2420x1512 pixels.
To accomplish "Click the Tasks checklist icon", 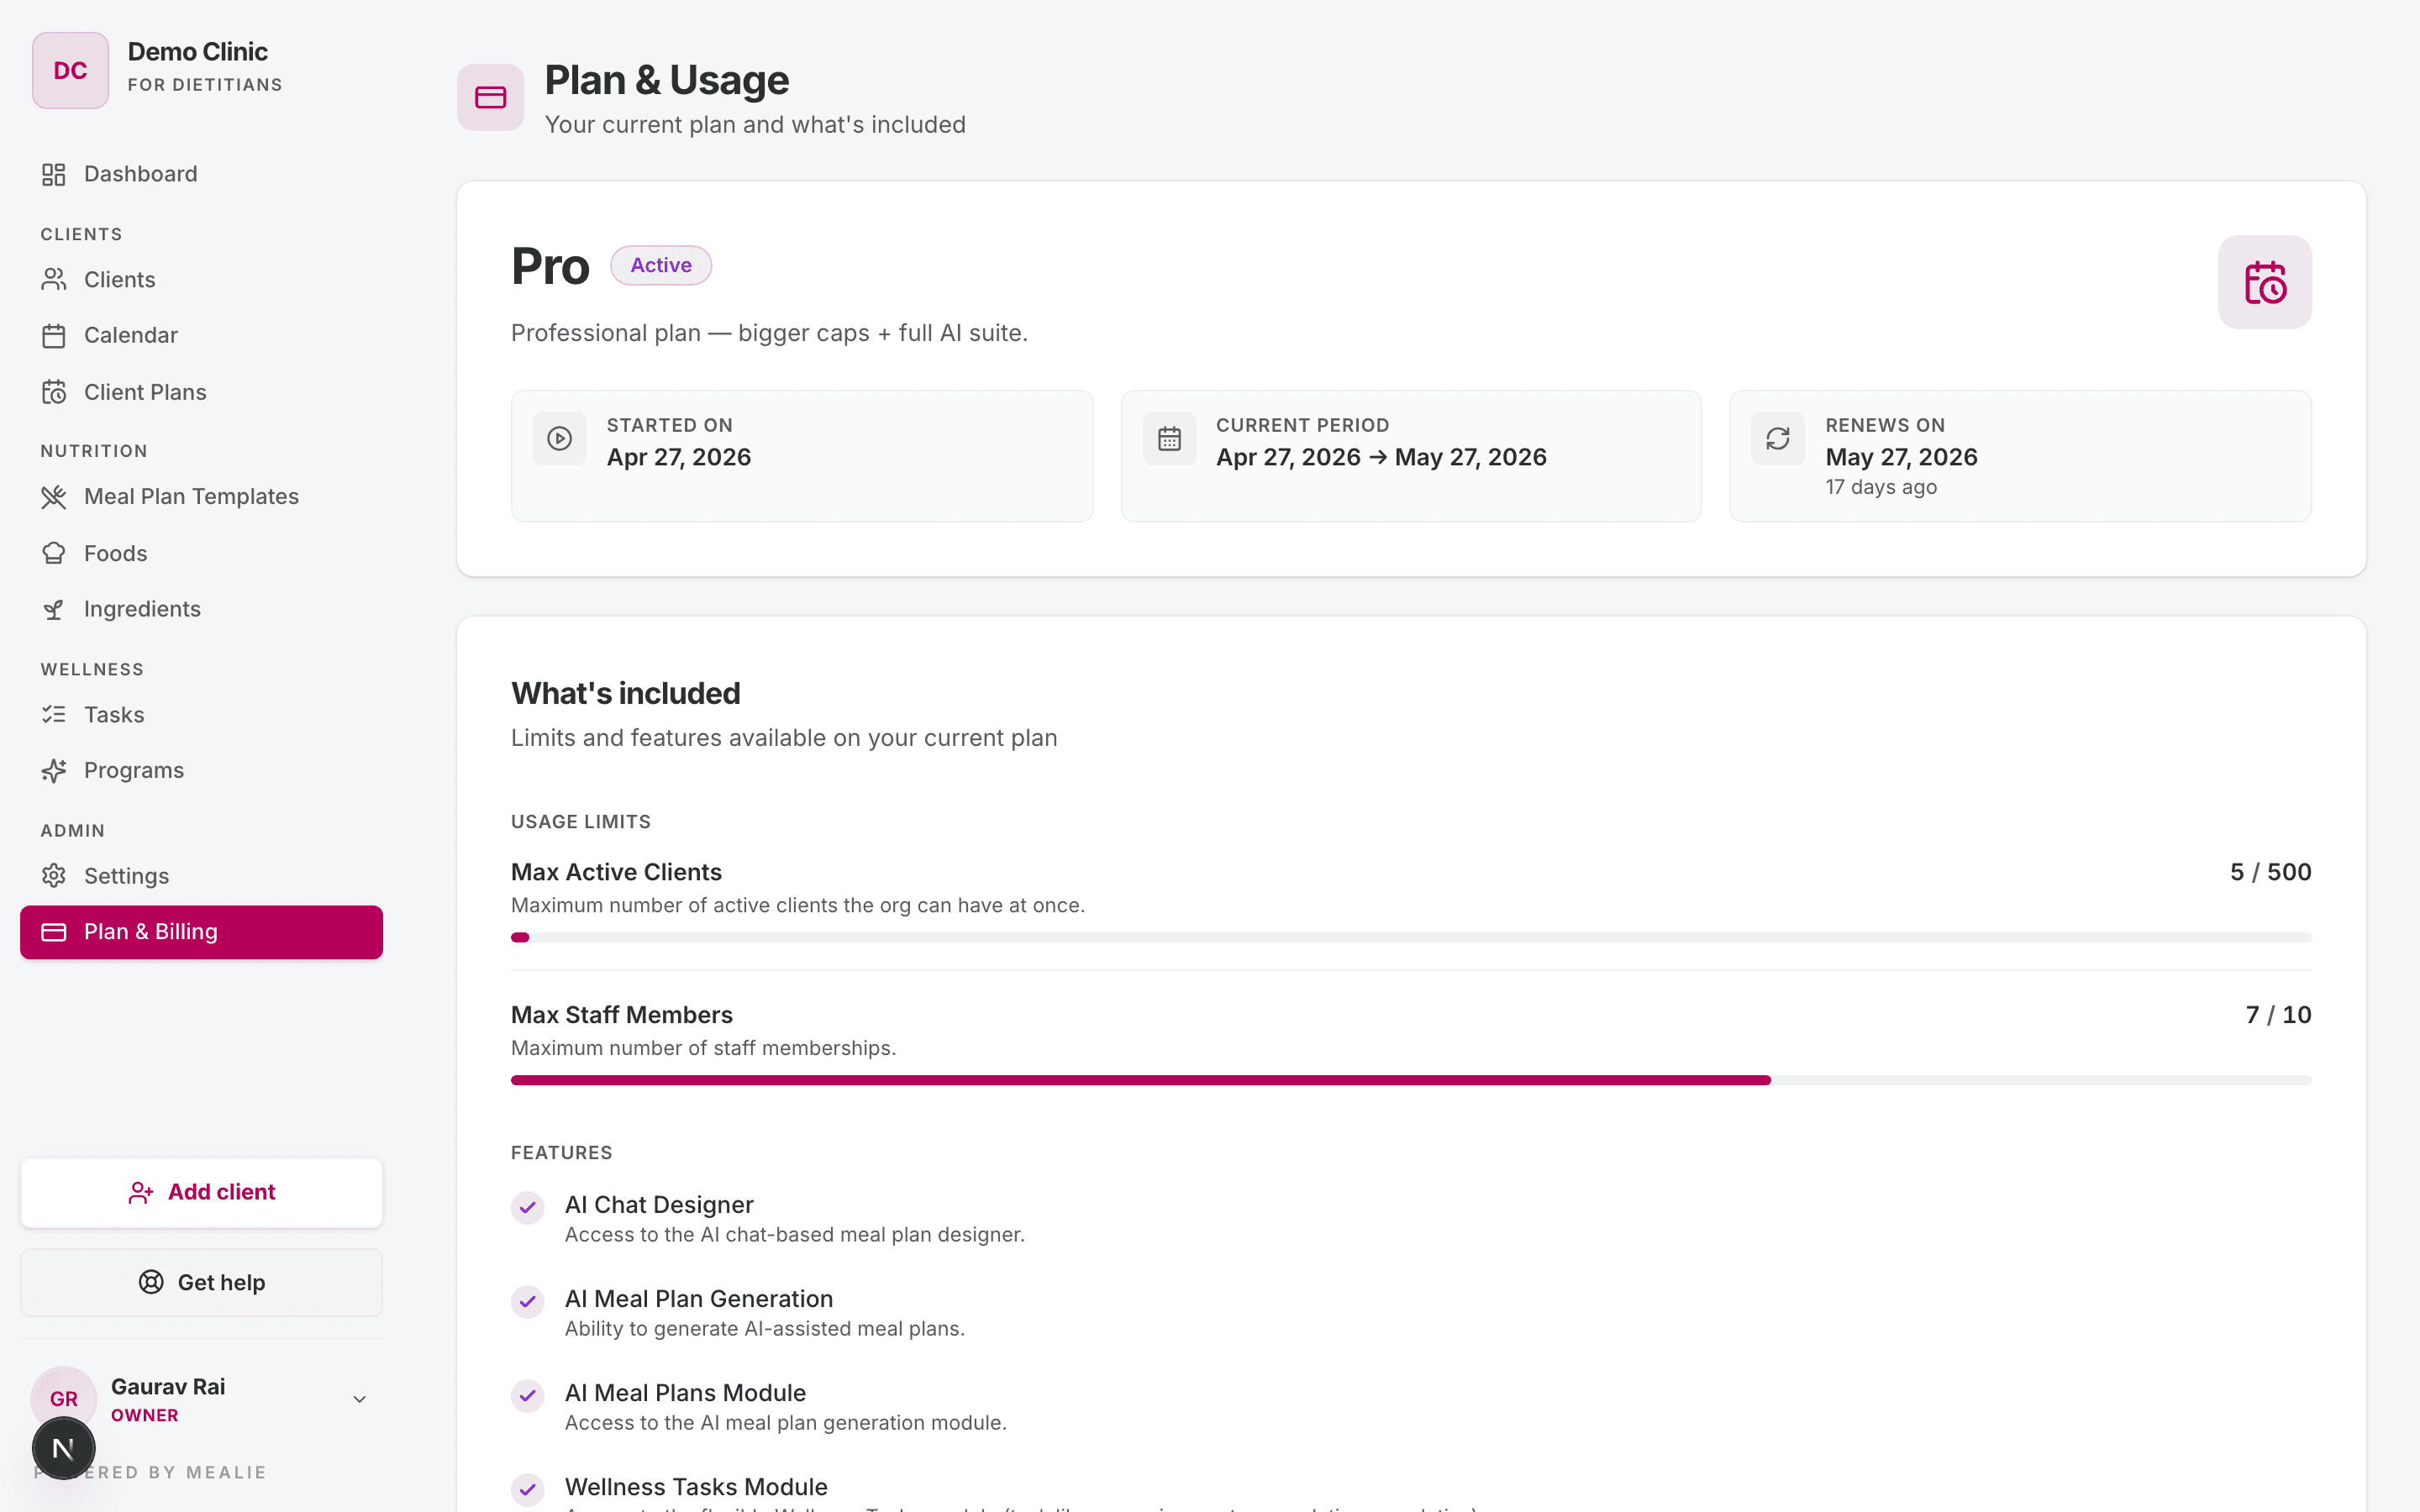I will [54, 715].
